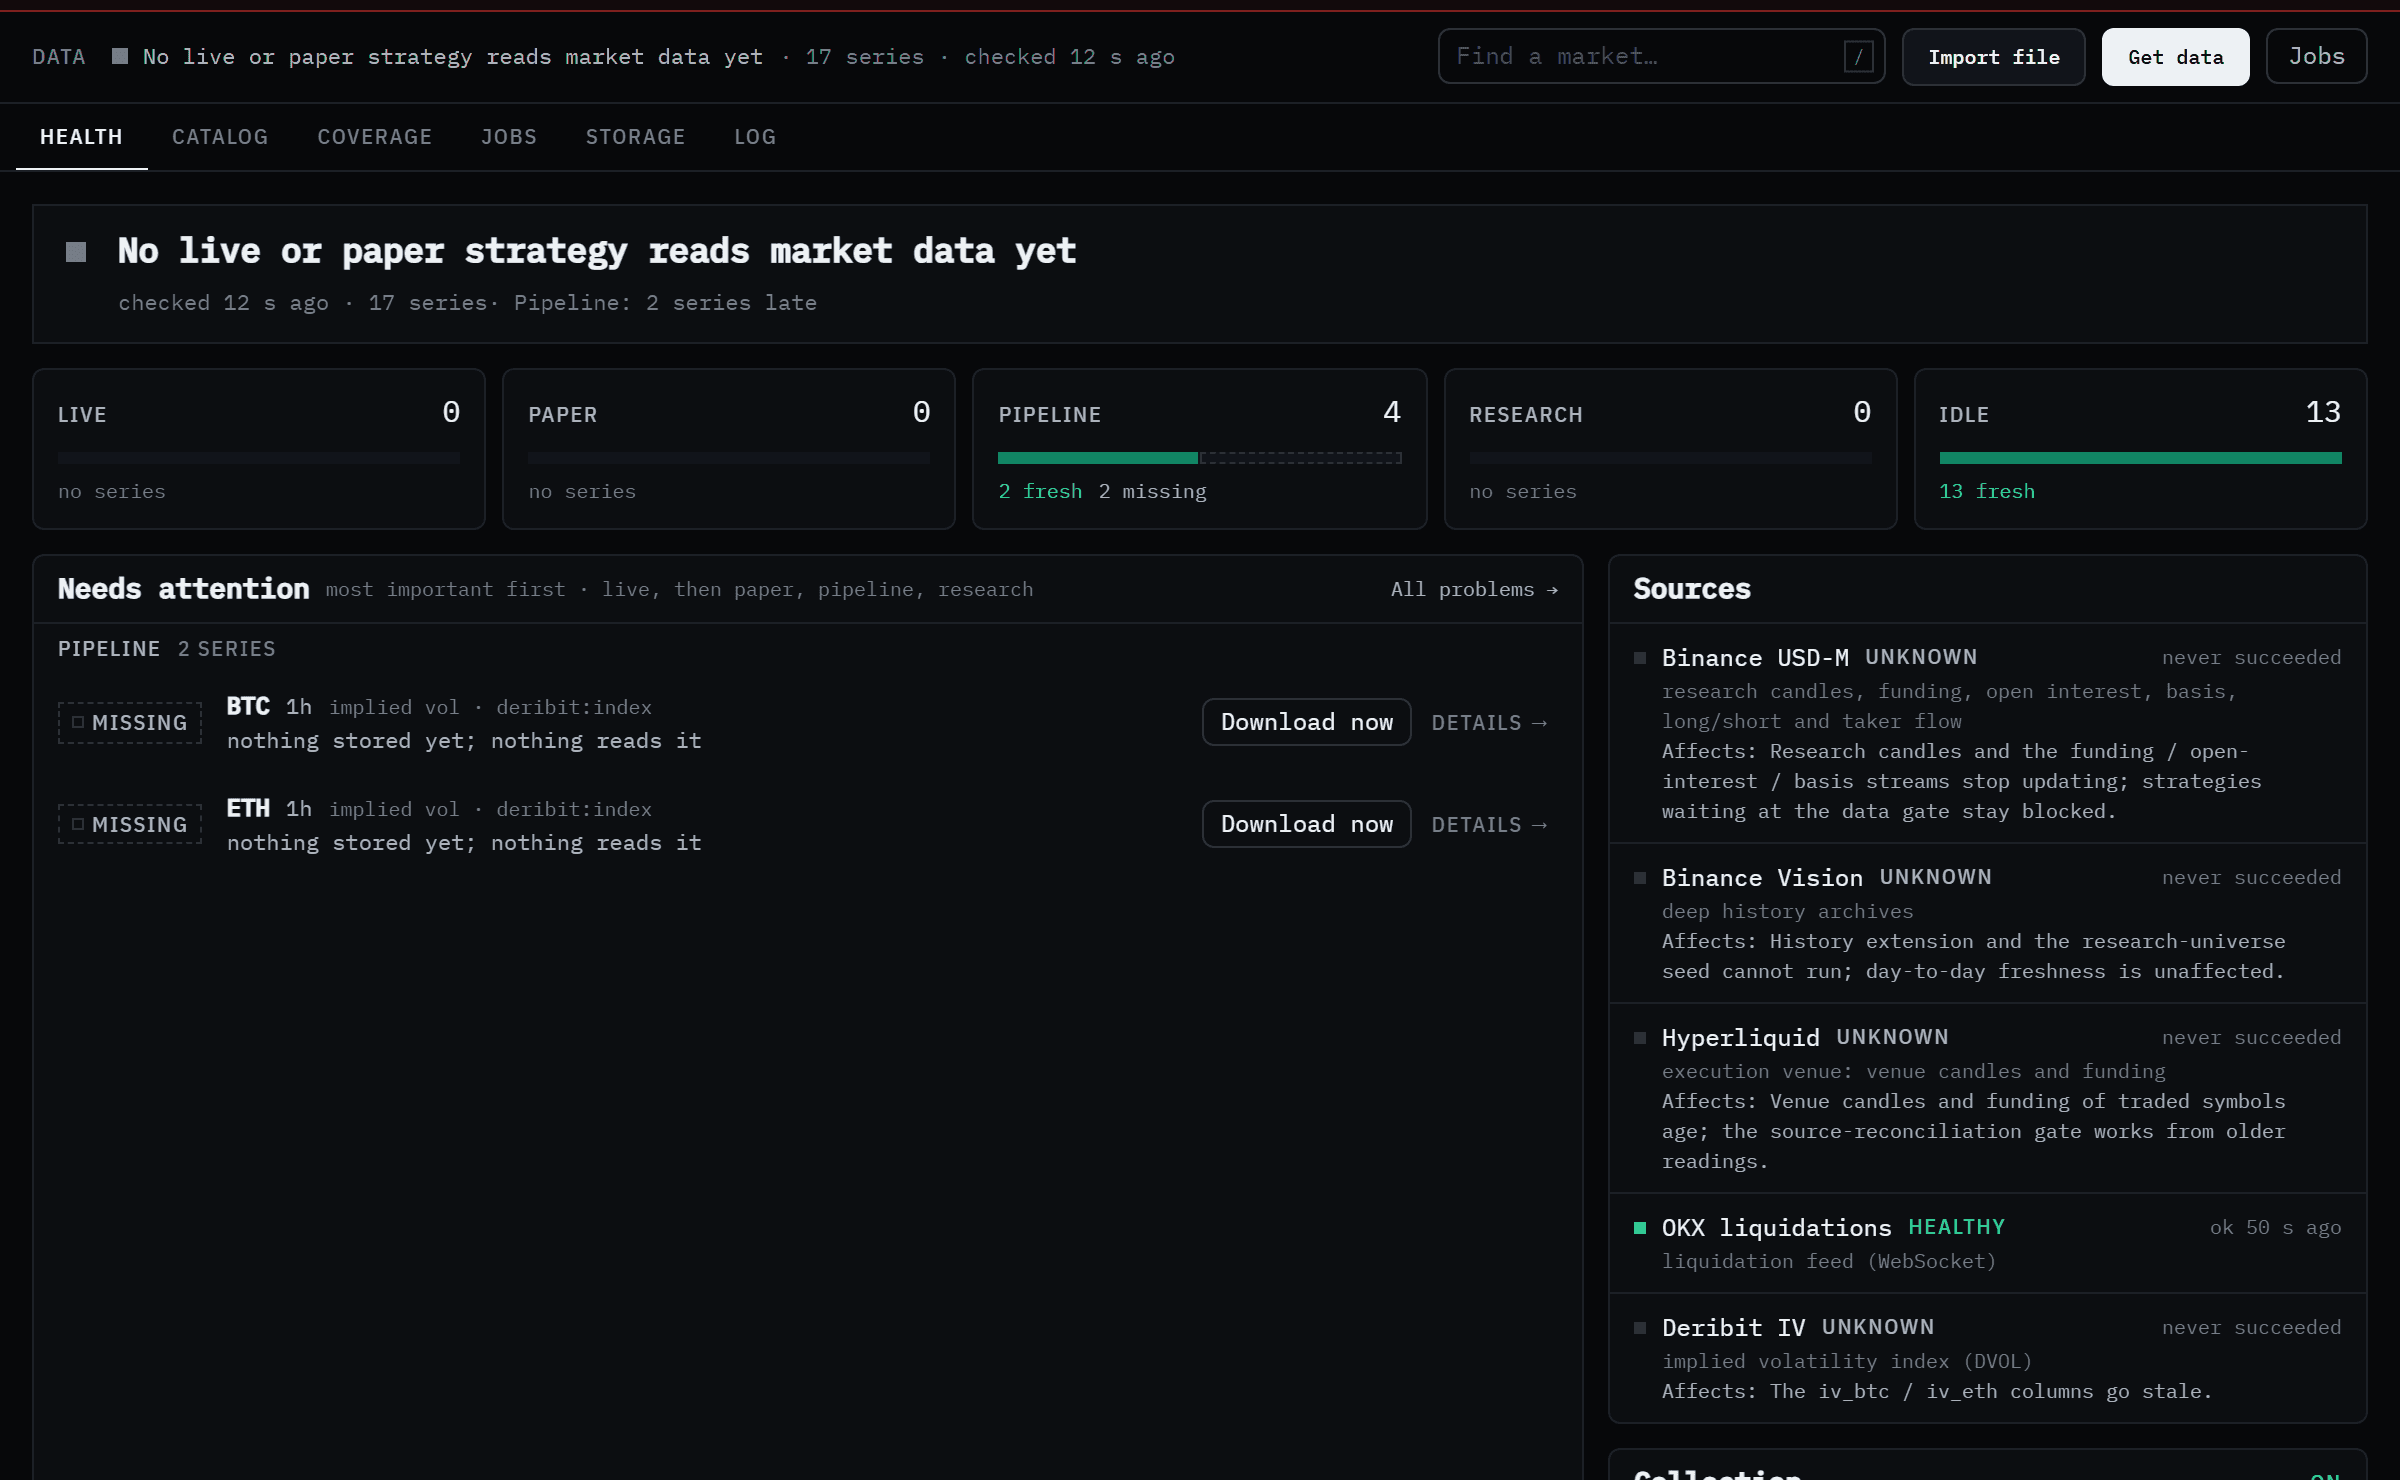Select the Research series card
Screen dimensions: 2400x1480
(x=1670, y=449)
